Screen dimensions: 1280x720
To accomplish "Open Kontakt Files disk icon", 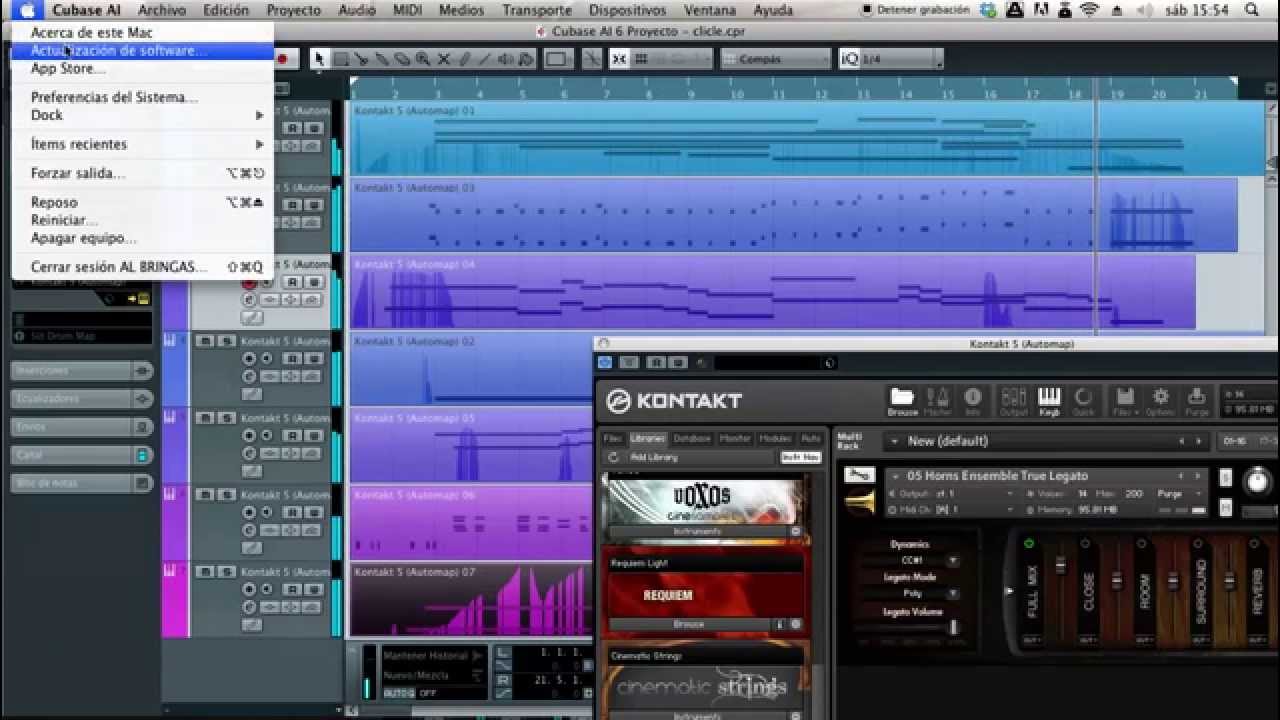I will coord(1124,401).
